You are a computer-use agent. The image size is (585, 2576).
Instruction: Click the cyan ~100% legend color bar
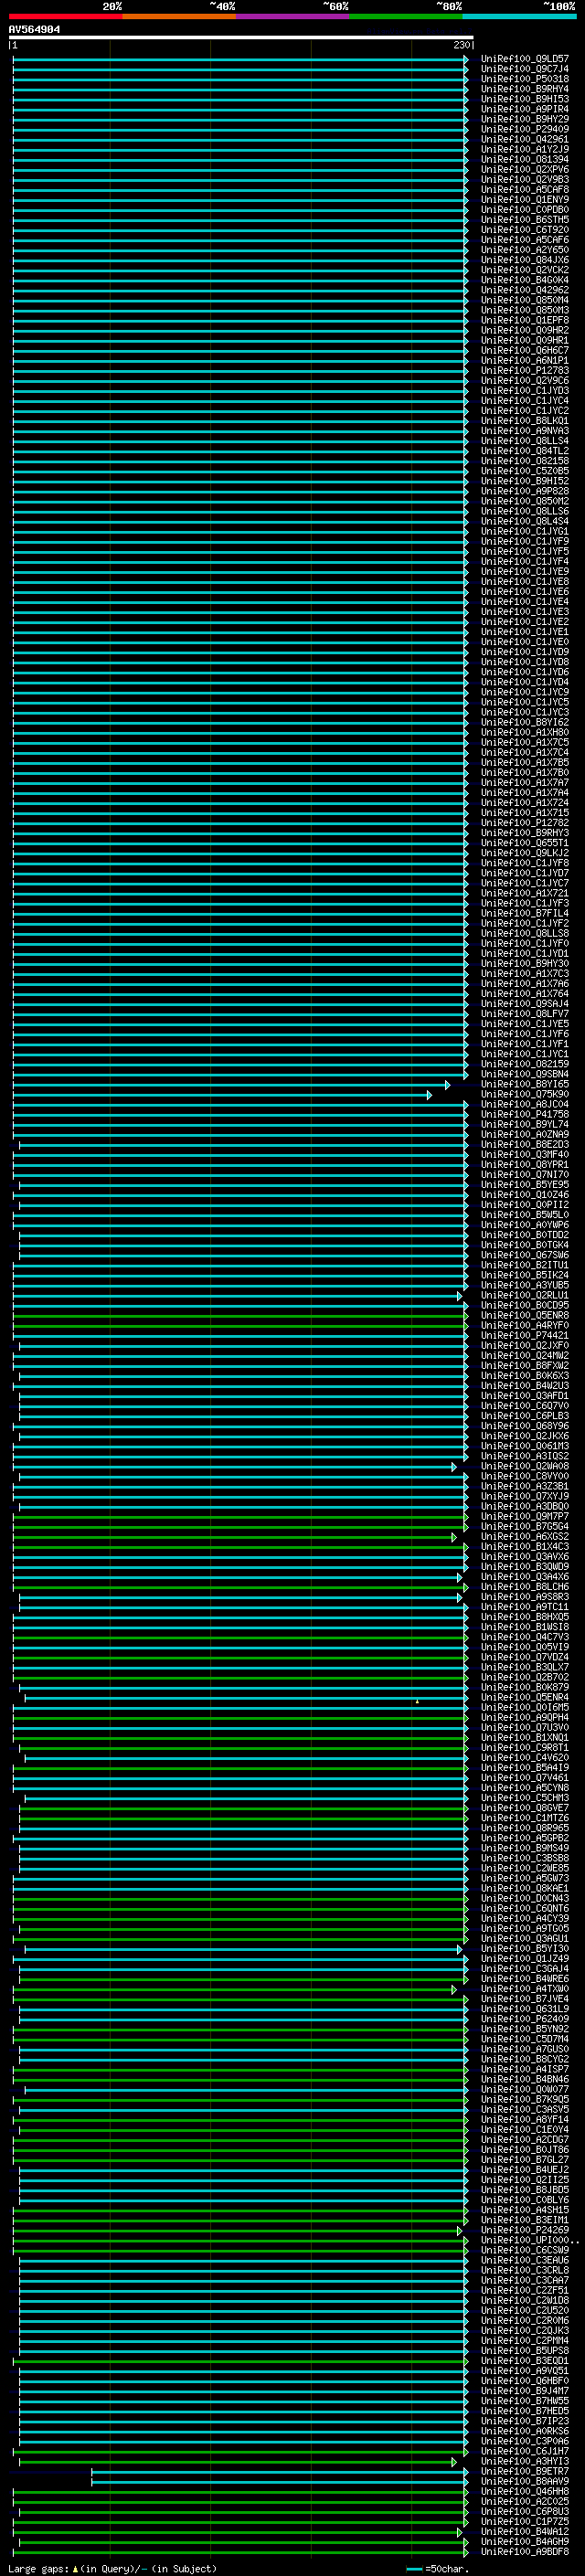520,16
